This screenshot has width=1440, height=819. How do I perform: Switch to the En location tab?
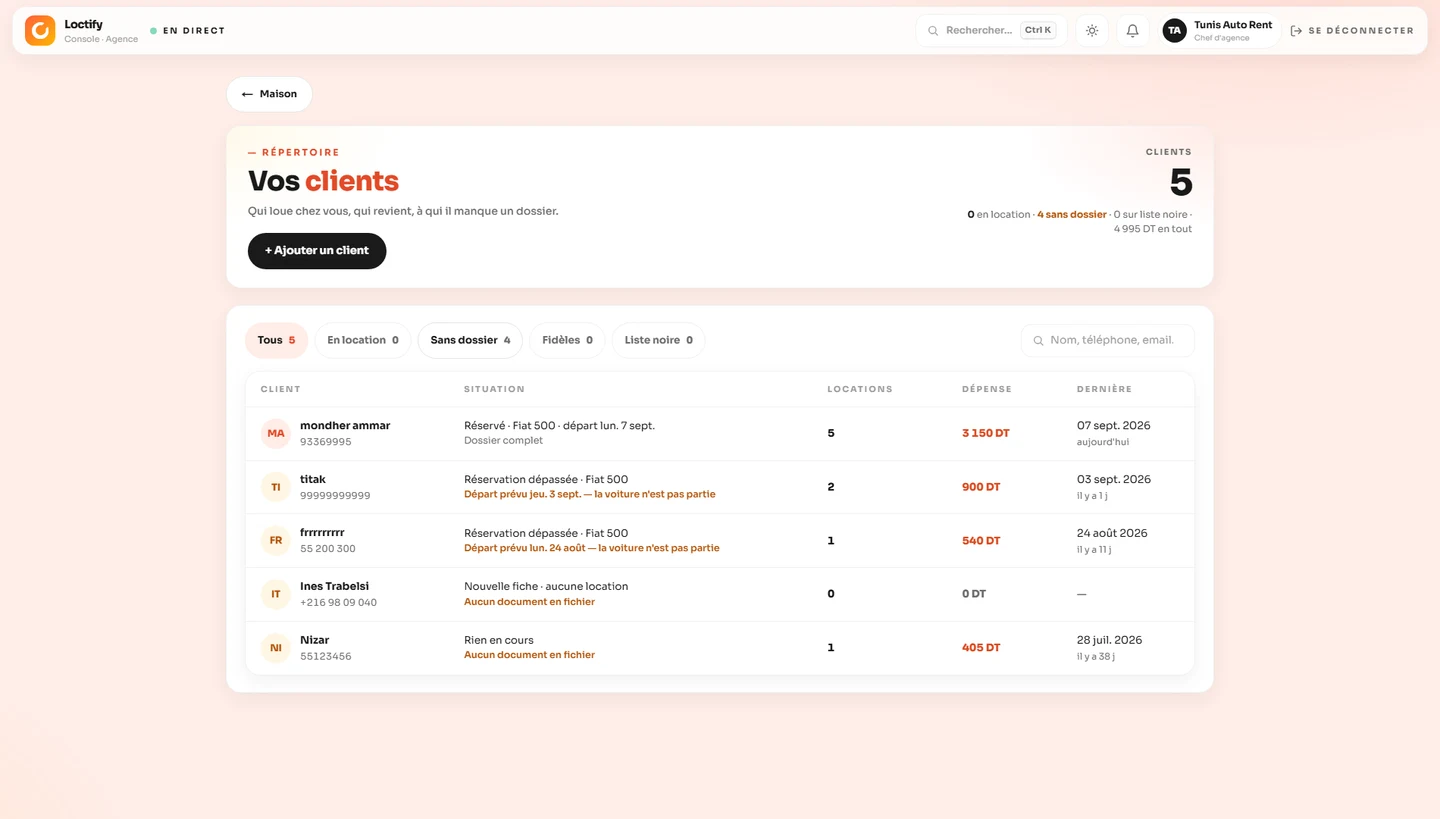tap(363, 340)
